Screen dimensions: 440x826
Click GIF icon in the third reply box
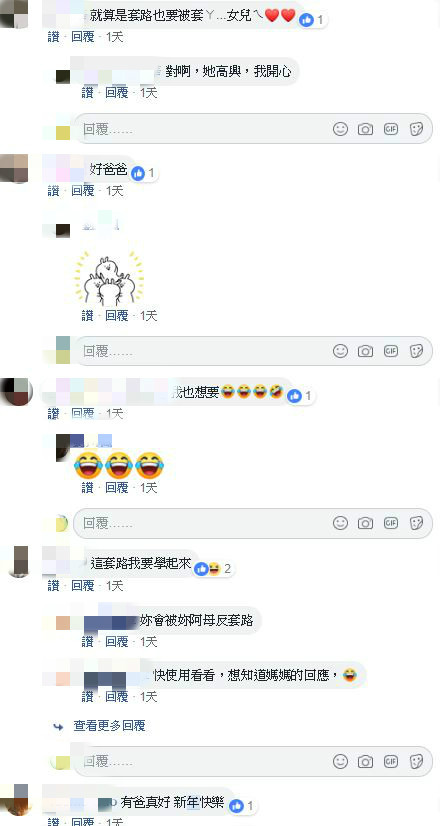coord(390,523)
